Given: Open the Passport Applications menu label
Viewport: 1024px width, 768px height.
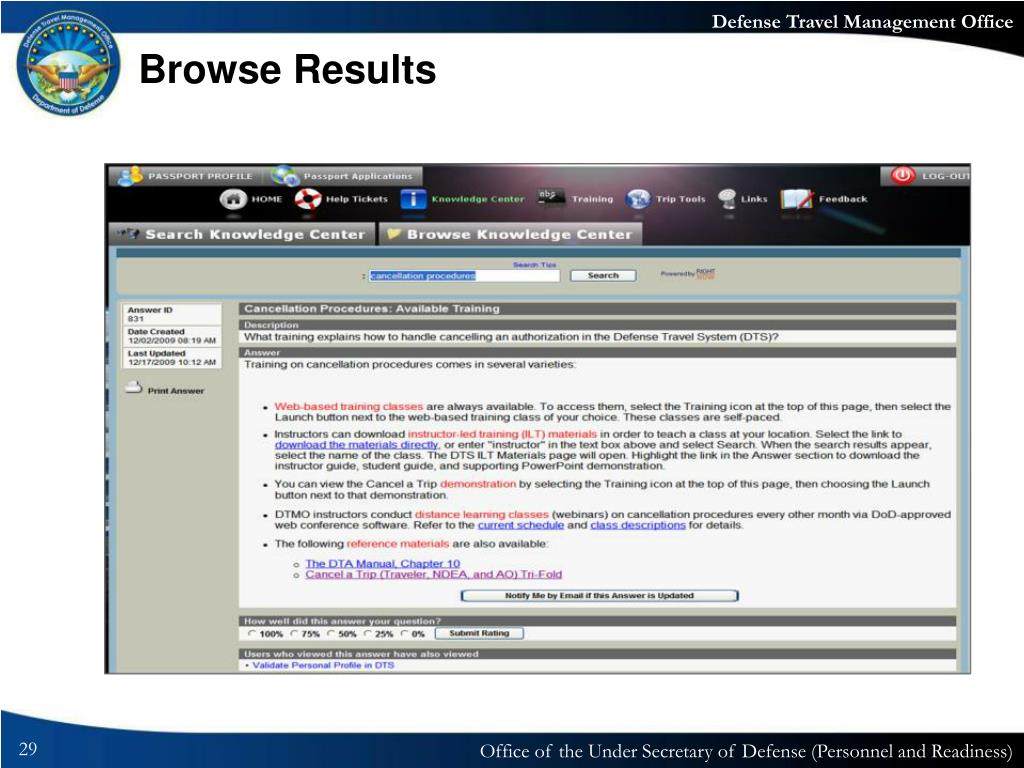Looking at the screenshot, I should pos(358,176).
